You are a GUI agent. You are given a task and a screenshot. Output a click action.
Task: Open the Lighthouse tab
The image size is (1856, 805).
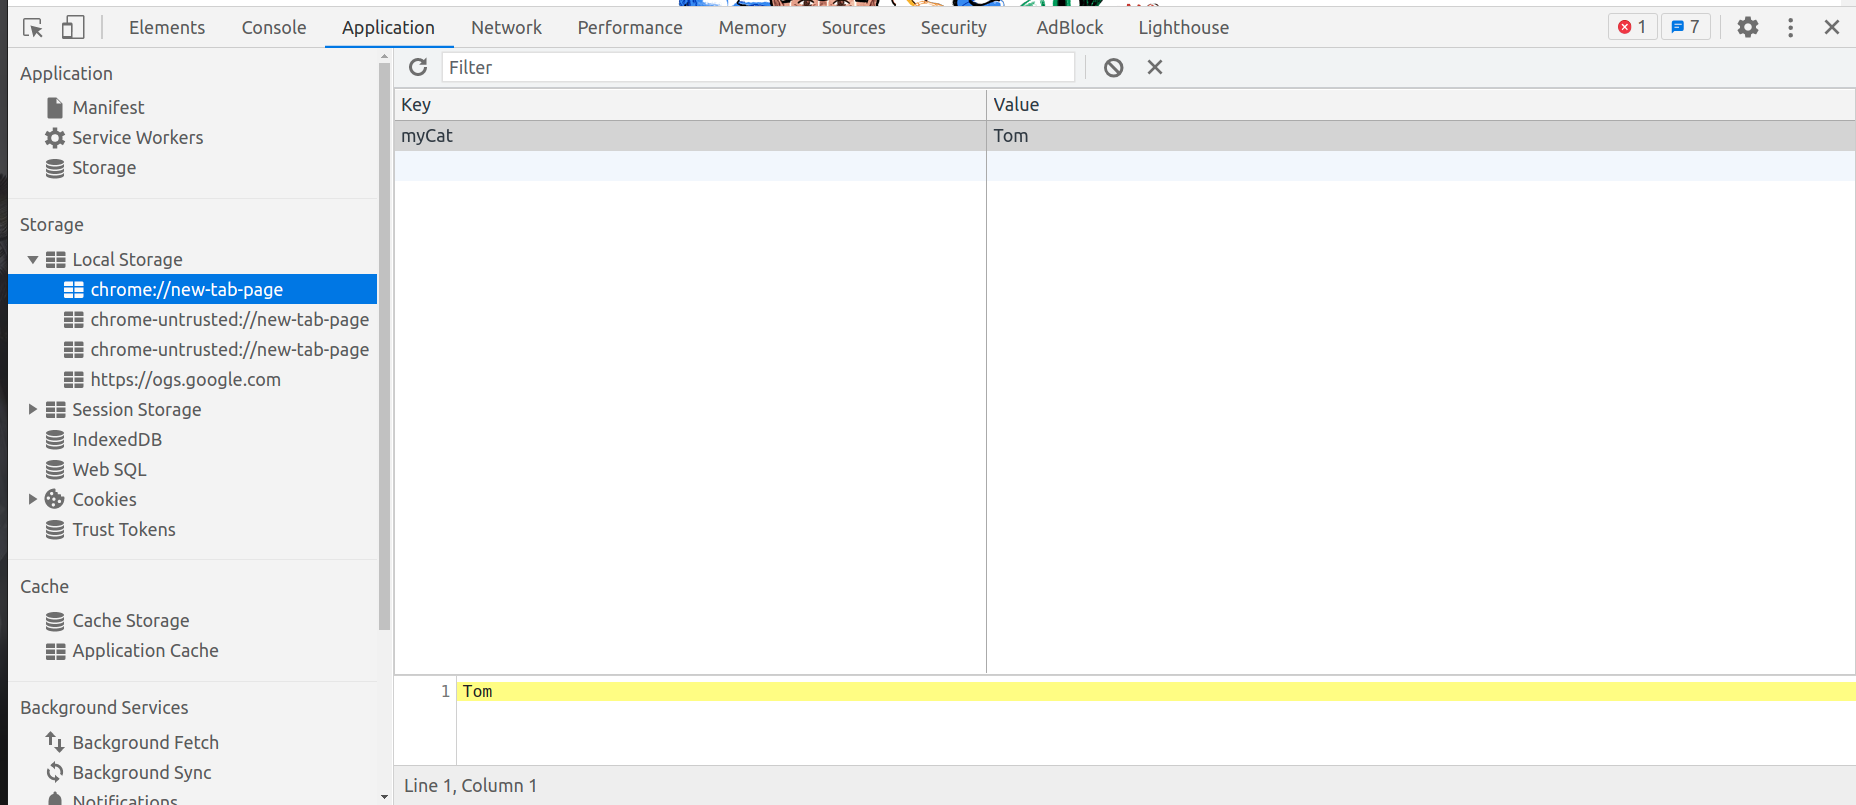tap(1183, 28)
